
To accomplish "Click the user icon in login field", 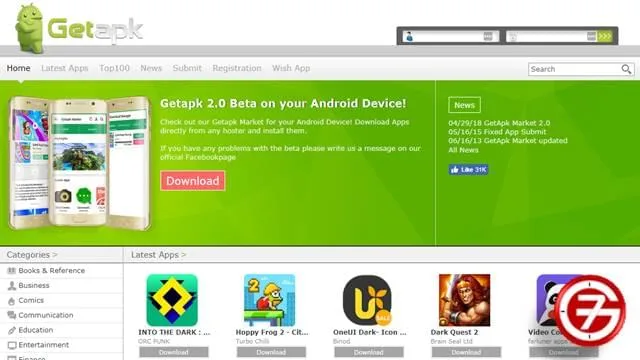I will [409, 37].
